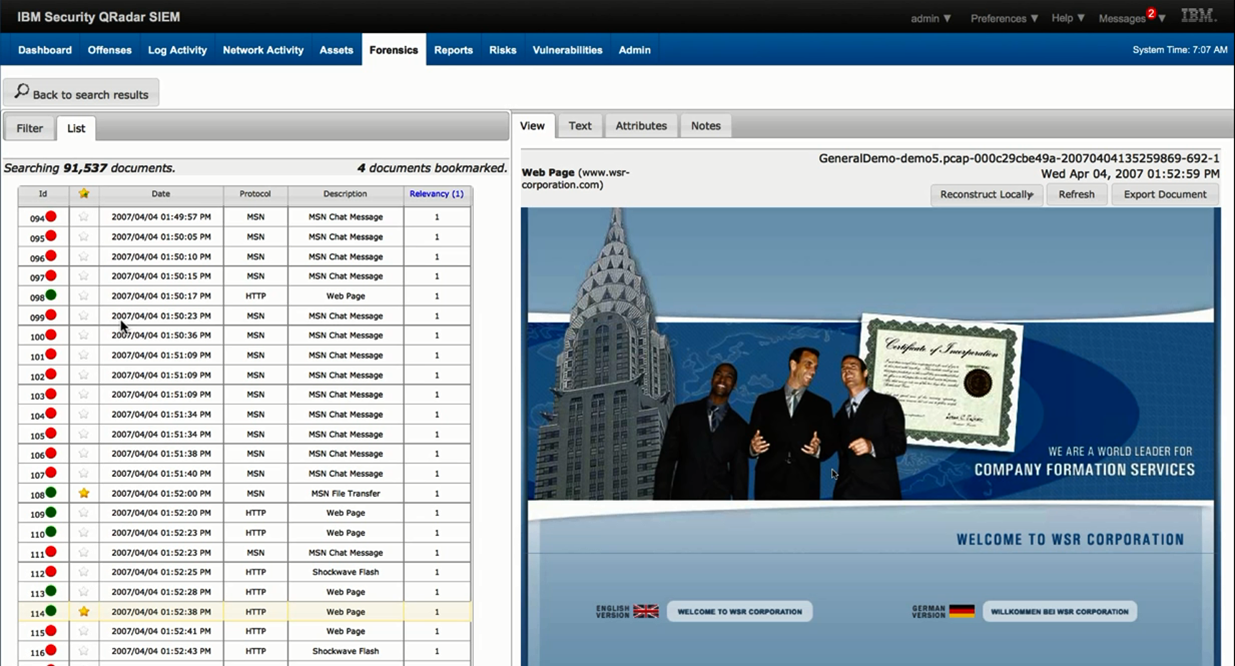This screenshot has height=666, width=1235.
Task: Open the Notes tab
Action: pyautogui.click(x=706, y=126)
